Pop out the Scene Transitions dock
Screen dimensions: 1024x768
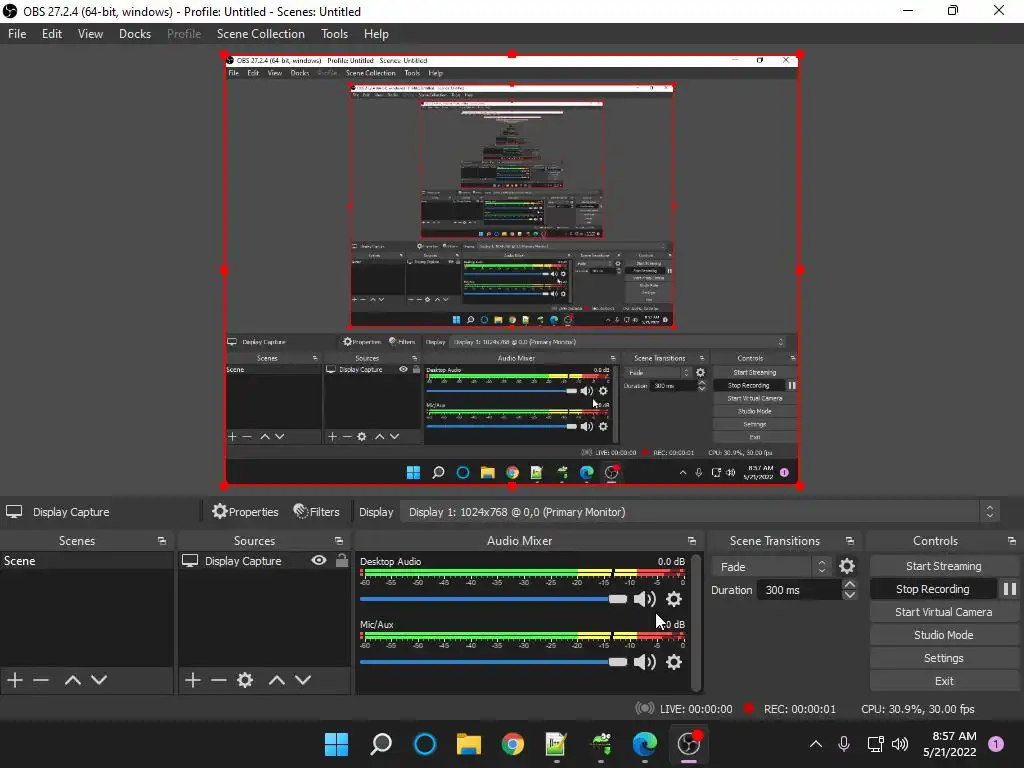(850, 541)
